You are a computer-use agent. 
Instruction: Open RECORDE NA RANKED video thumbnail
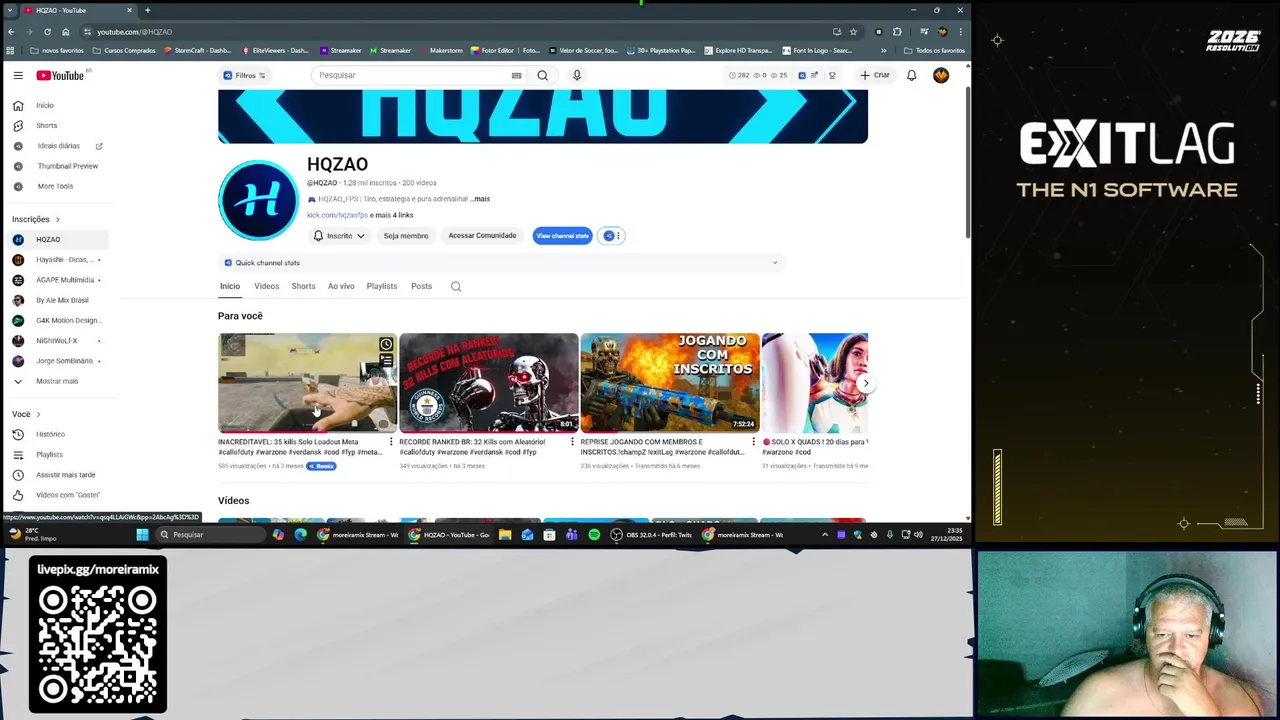coord(488,382)
